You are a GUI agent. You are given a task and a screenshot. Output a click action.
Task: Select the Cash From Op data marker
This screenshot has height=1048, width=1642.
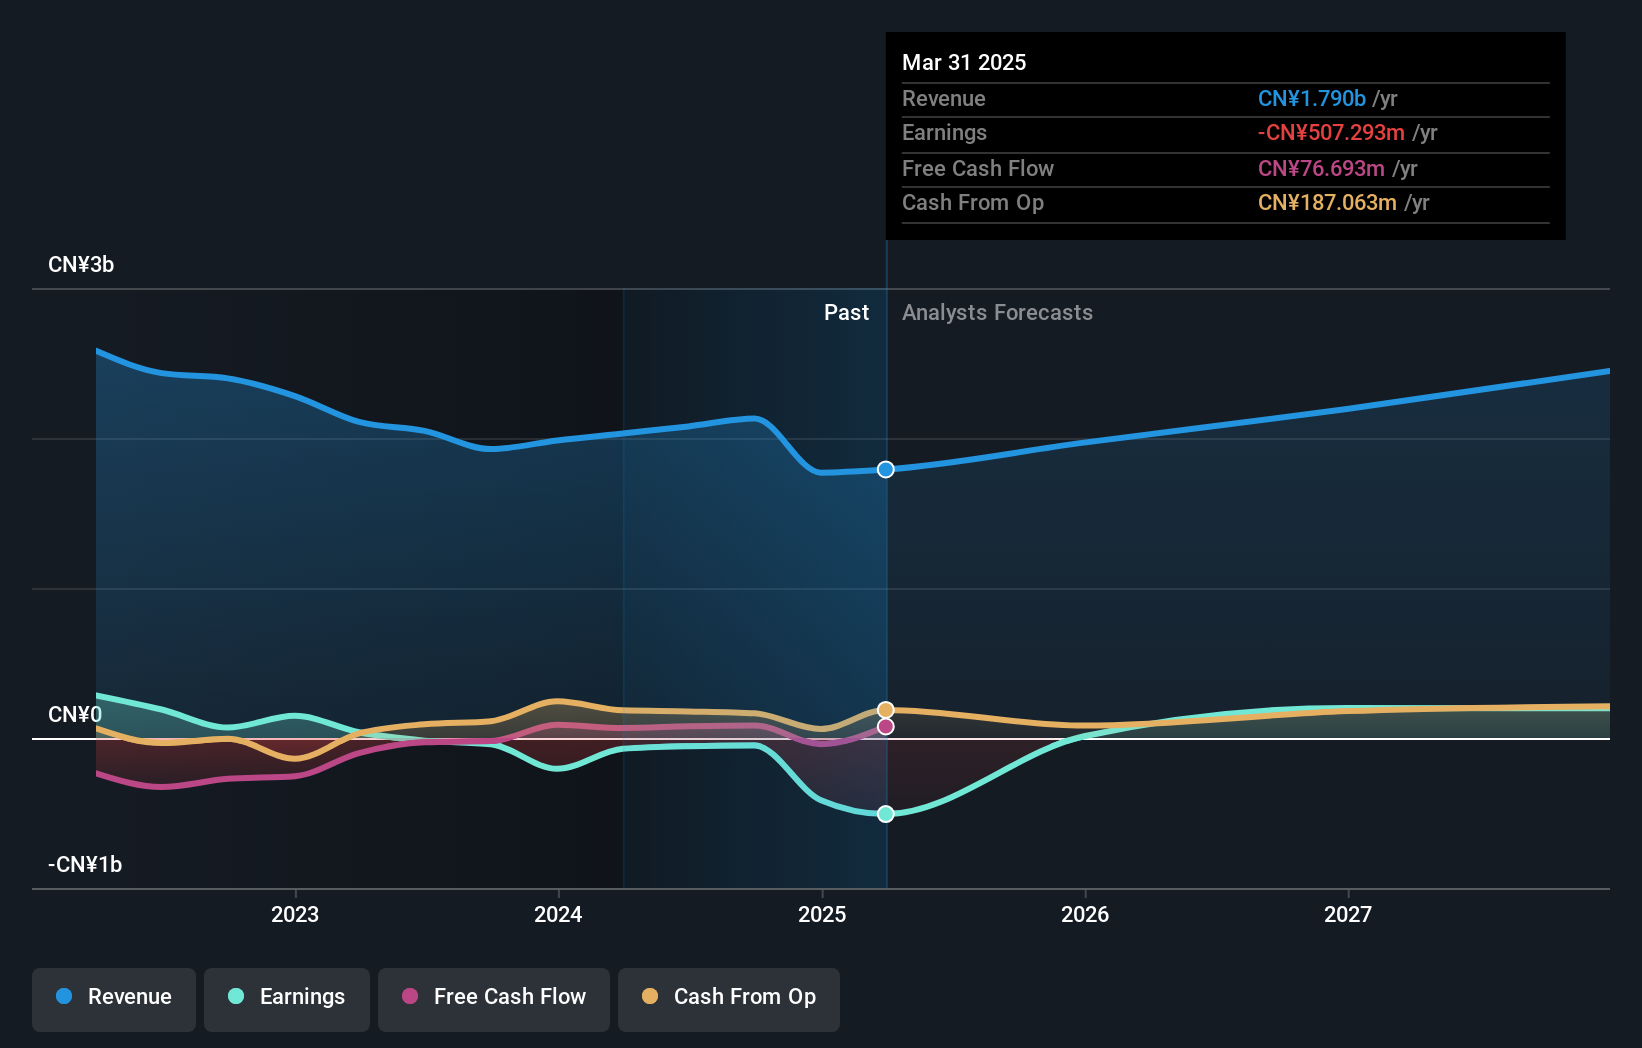click(886, 710)
